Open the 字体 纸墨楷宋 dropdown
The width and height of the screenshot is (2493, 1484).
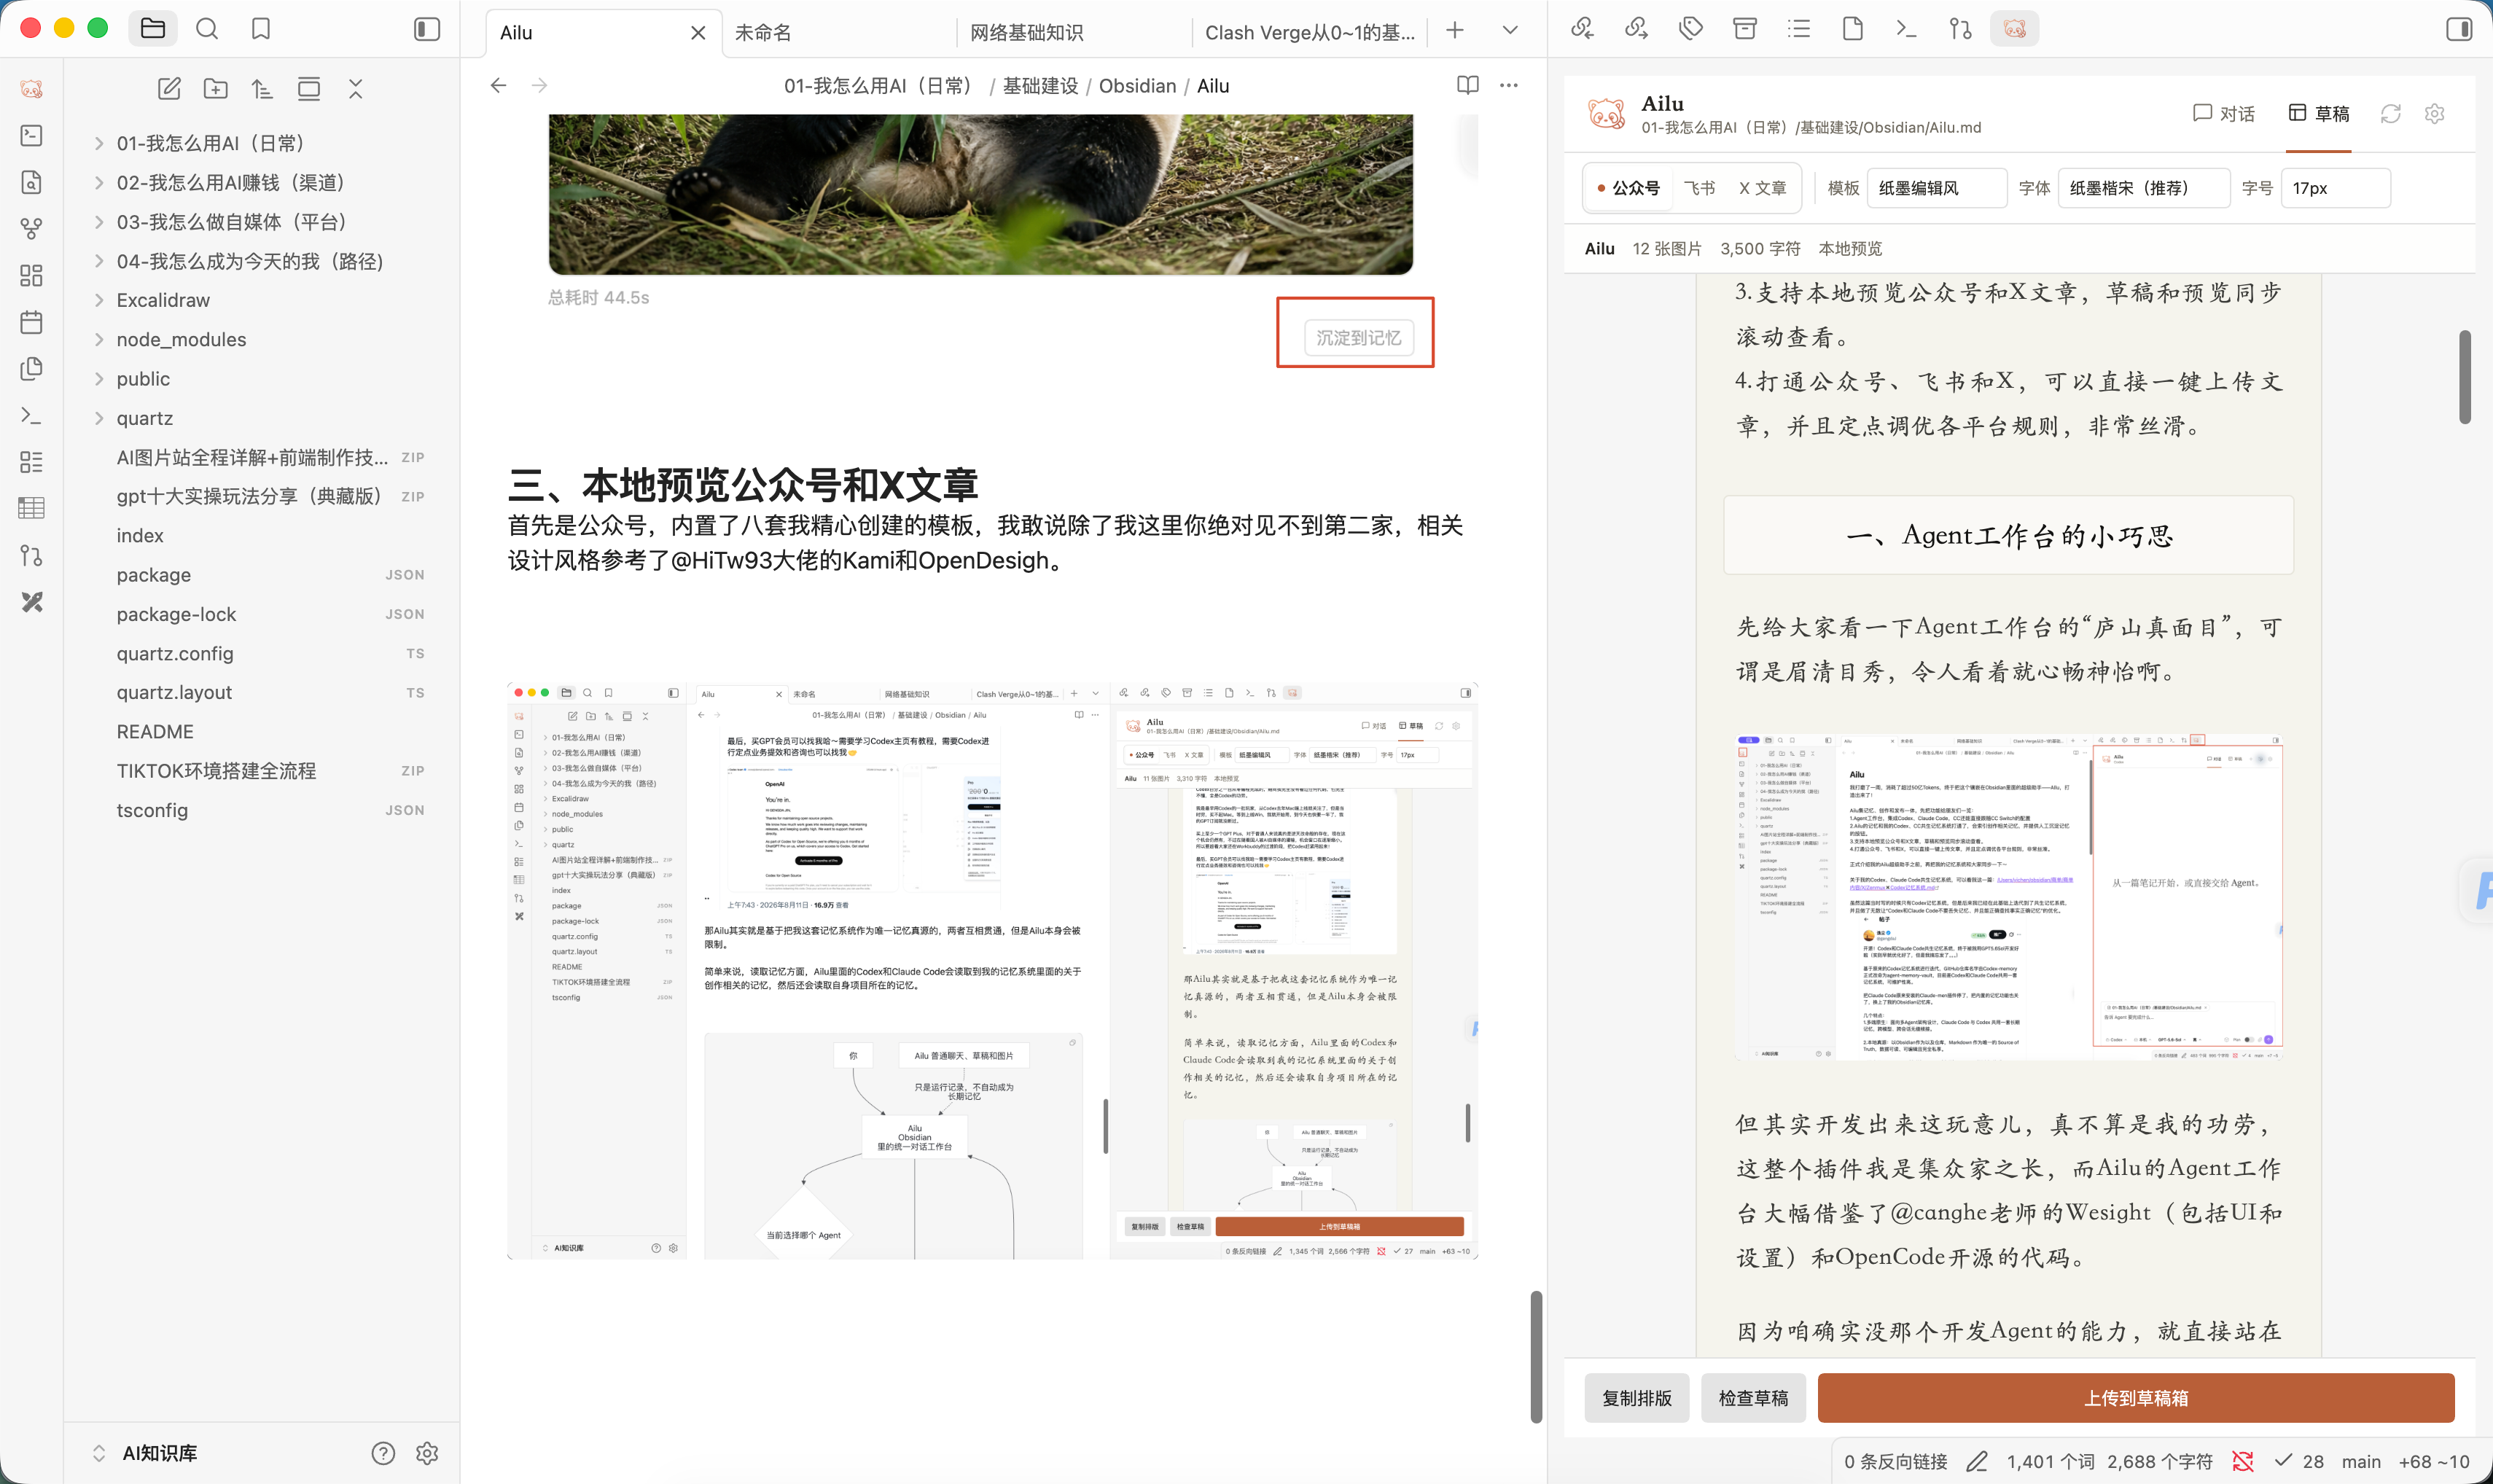pyautogui.click(x=2143, y=188)
